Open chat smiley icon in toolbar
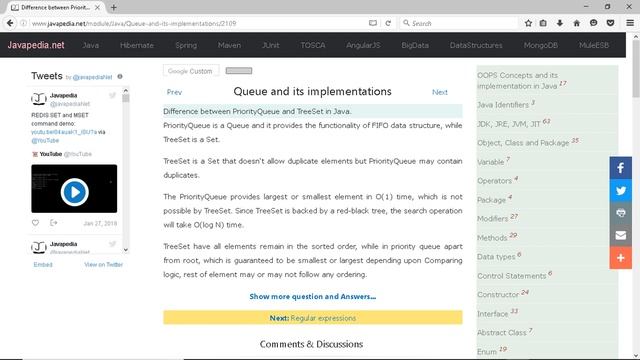Image resolution: width=640 pixels, height=360 pixels. (593, 23)
